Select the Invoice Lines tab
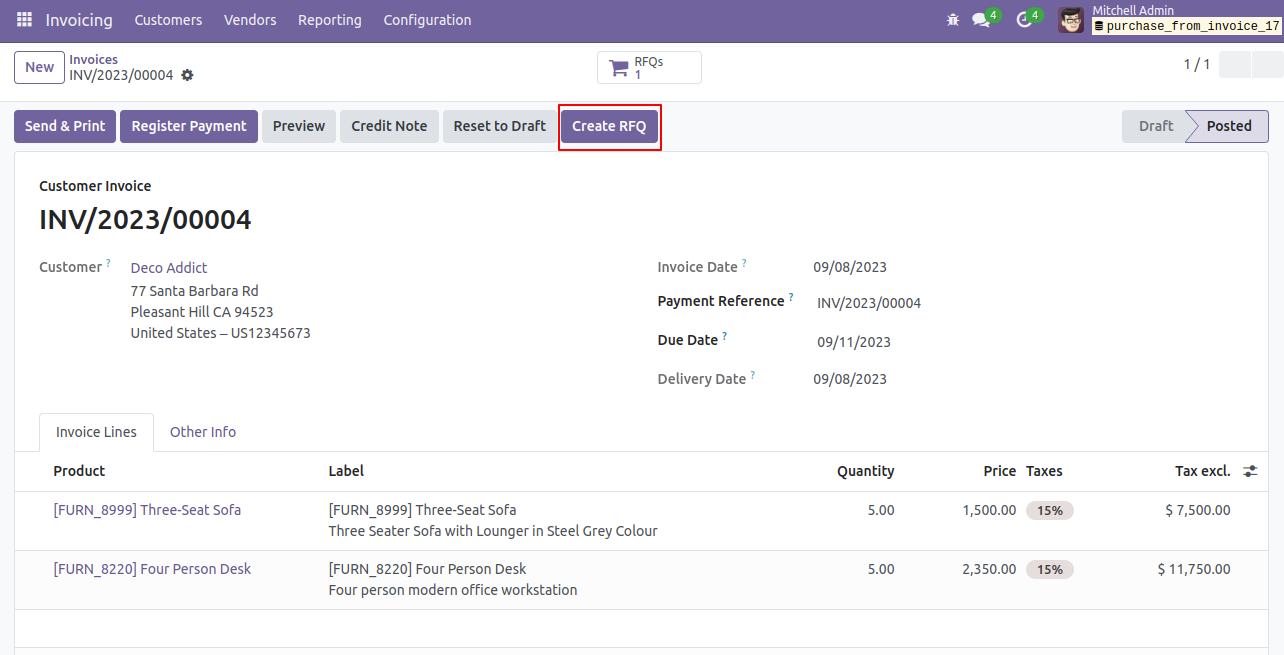 coord(96,432)
